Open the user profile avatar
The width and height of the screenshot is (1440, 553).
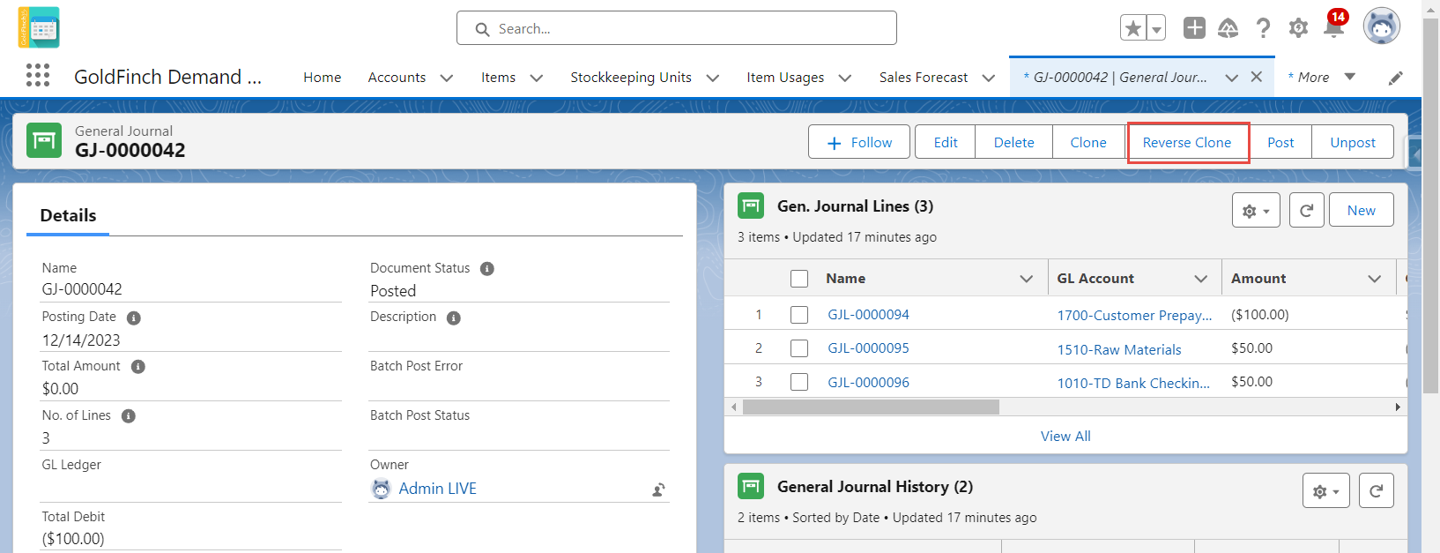[x=1381, y=27]
